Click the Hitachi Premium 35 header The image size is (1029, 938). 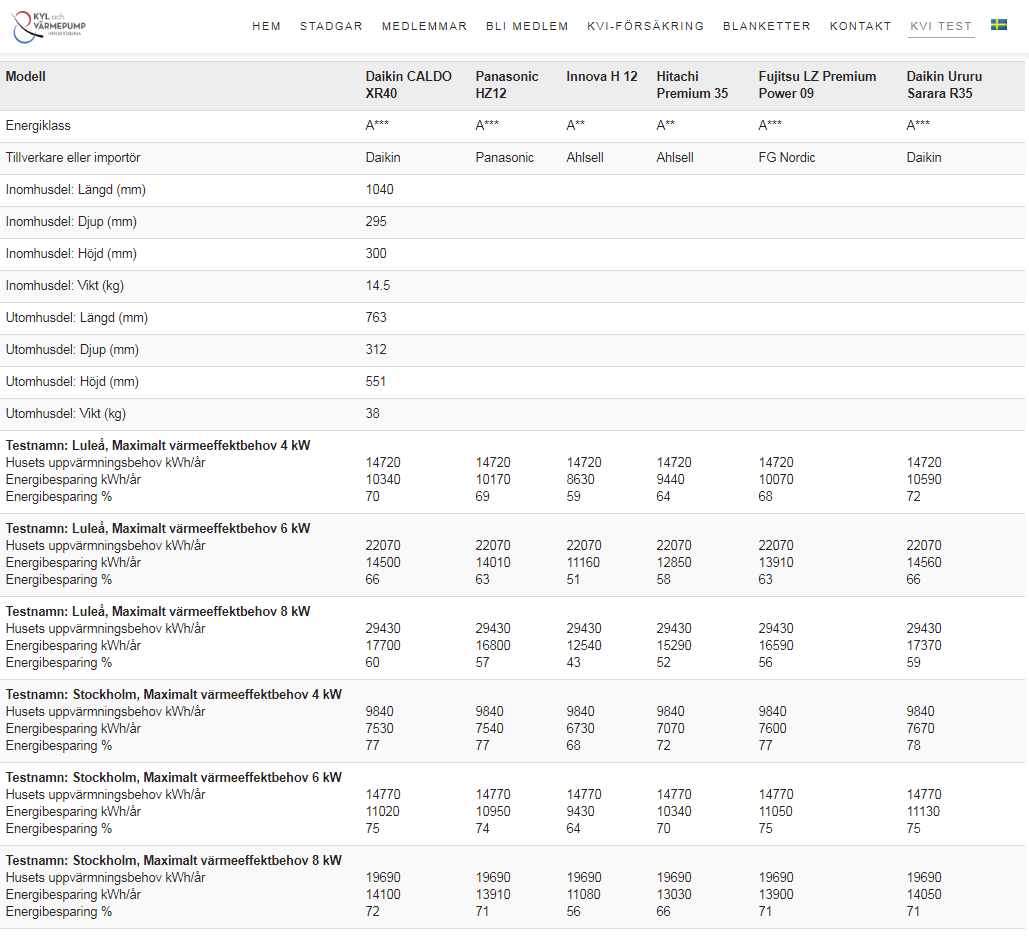point(692,85)
